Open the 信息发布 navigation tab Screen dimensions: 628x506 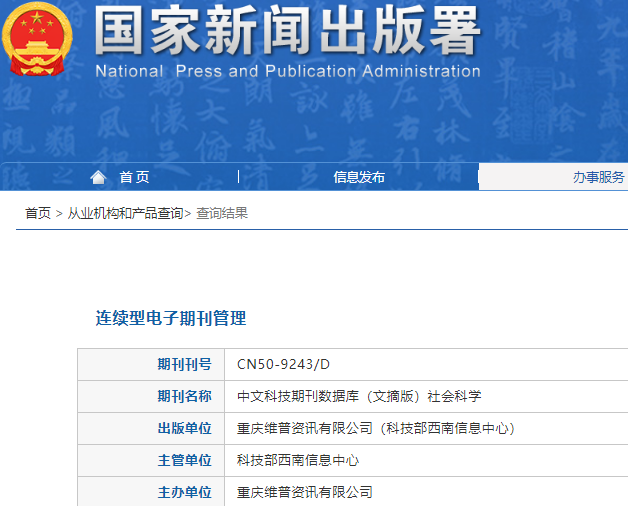[x=358, y=177]
